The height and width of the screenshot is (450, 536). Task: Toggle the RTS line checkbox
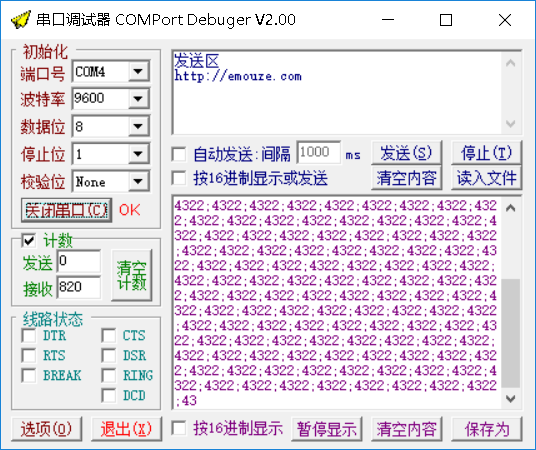(x=28, y=355)
